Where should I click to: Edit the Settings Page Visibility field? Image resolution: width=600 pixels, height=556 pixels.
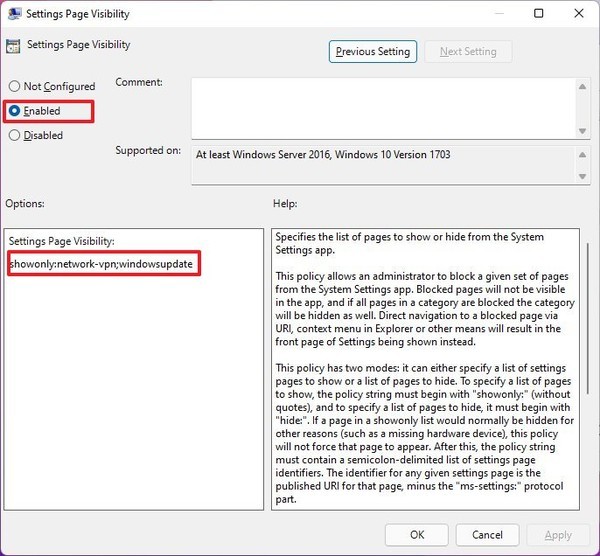tap(104, 264)
